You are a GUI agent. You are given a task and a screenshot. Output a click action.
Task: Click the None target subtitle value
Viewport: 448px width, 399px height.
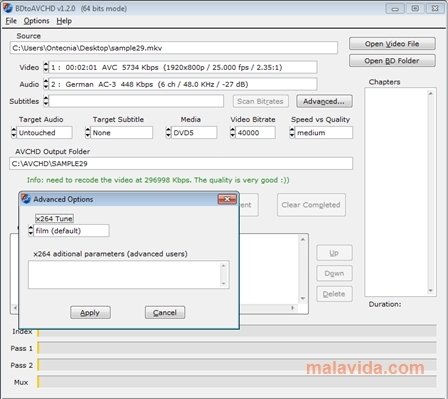point(122,133)
